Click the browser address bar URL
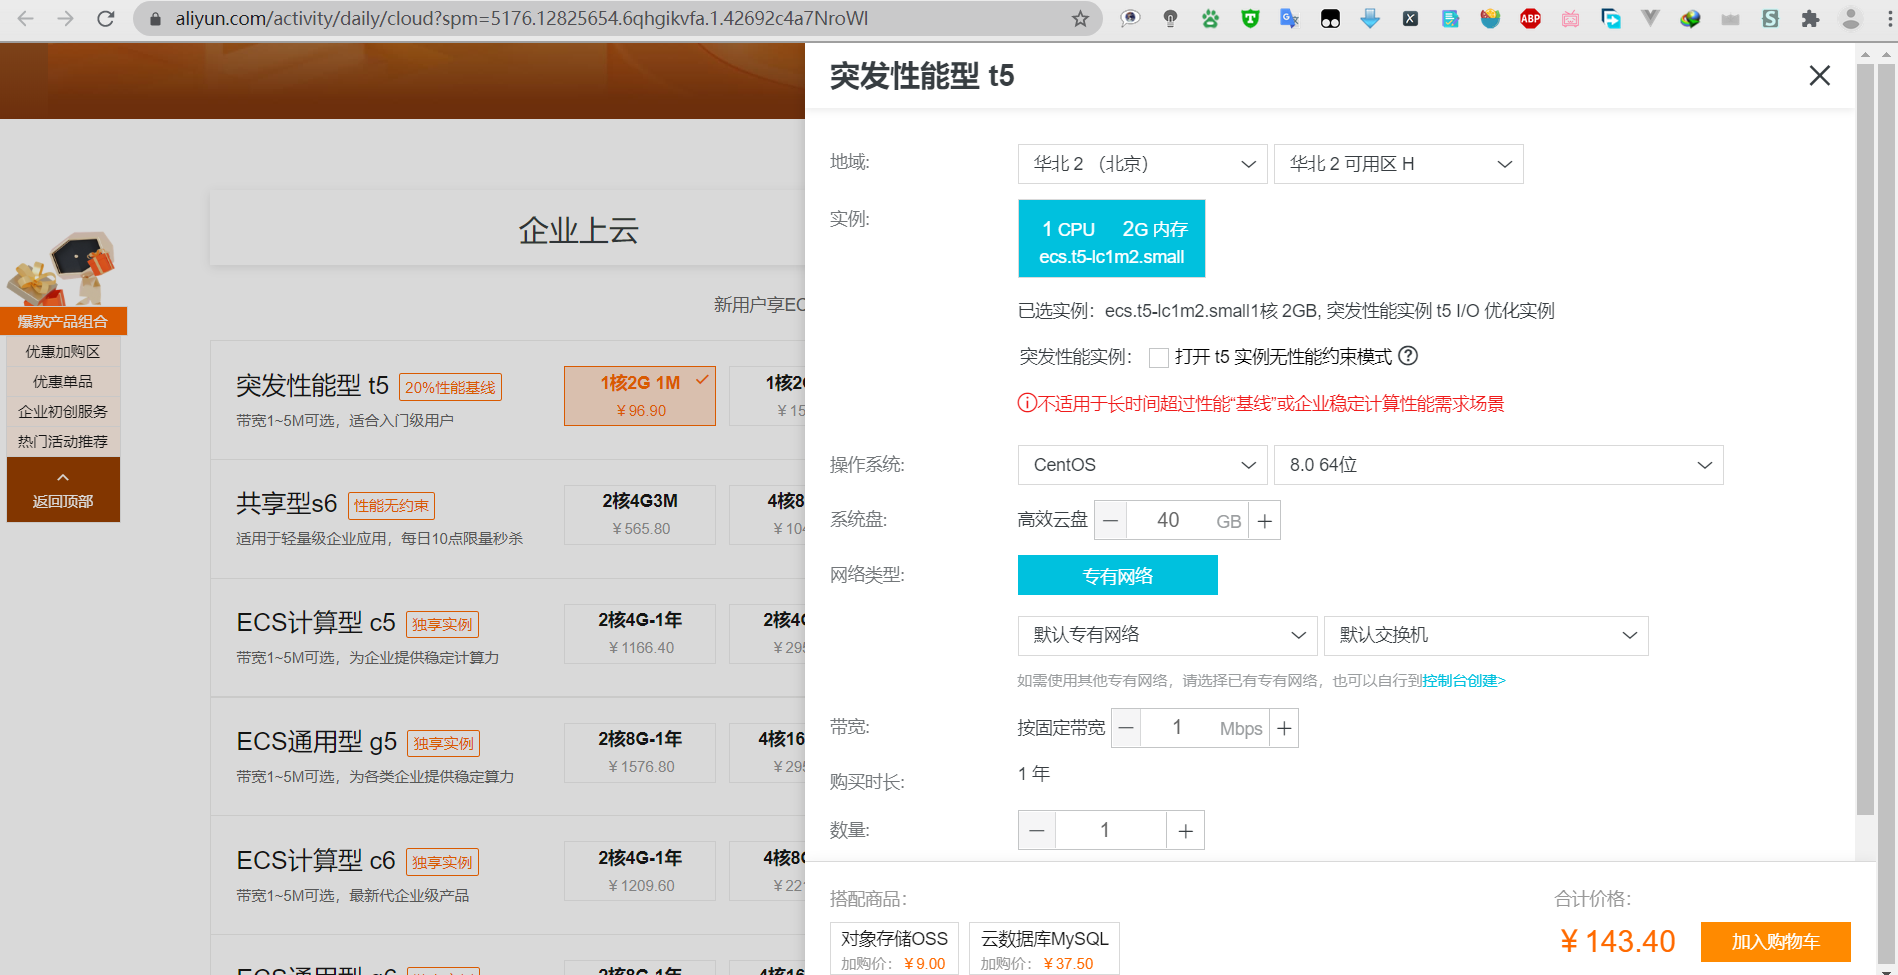1898x975 pixels. (521, 18)
